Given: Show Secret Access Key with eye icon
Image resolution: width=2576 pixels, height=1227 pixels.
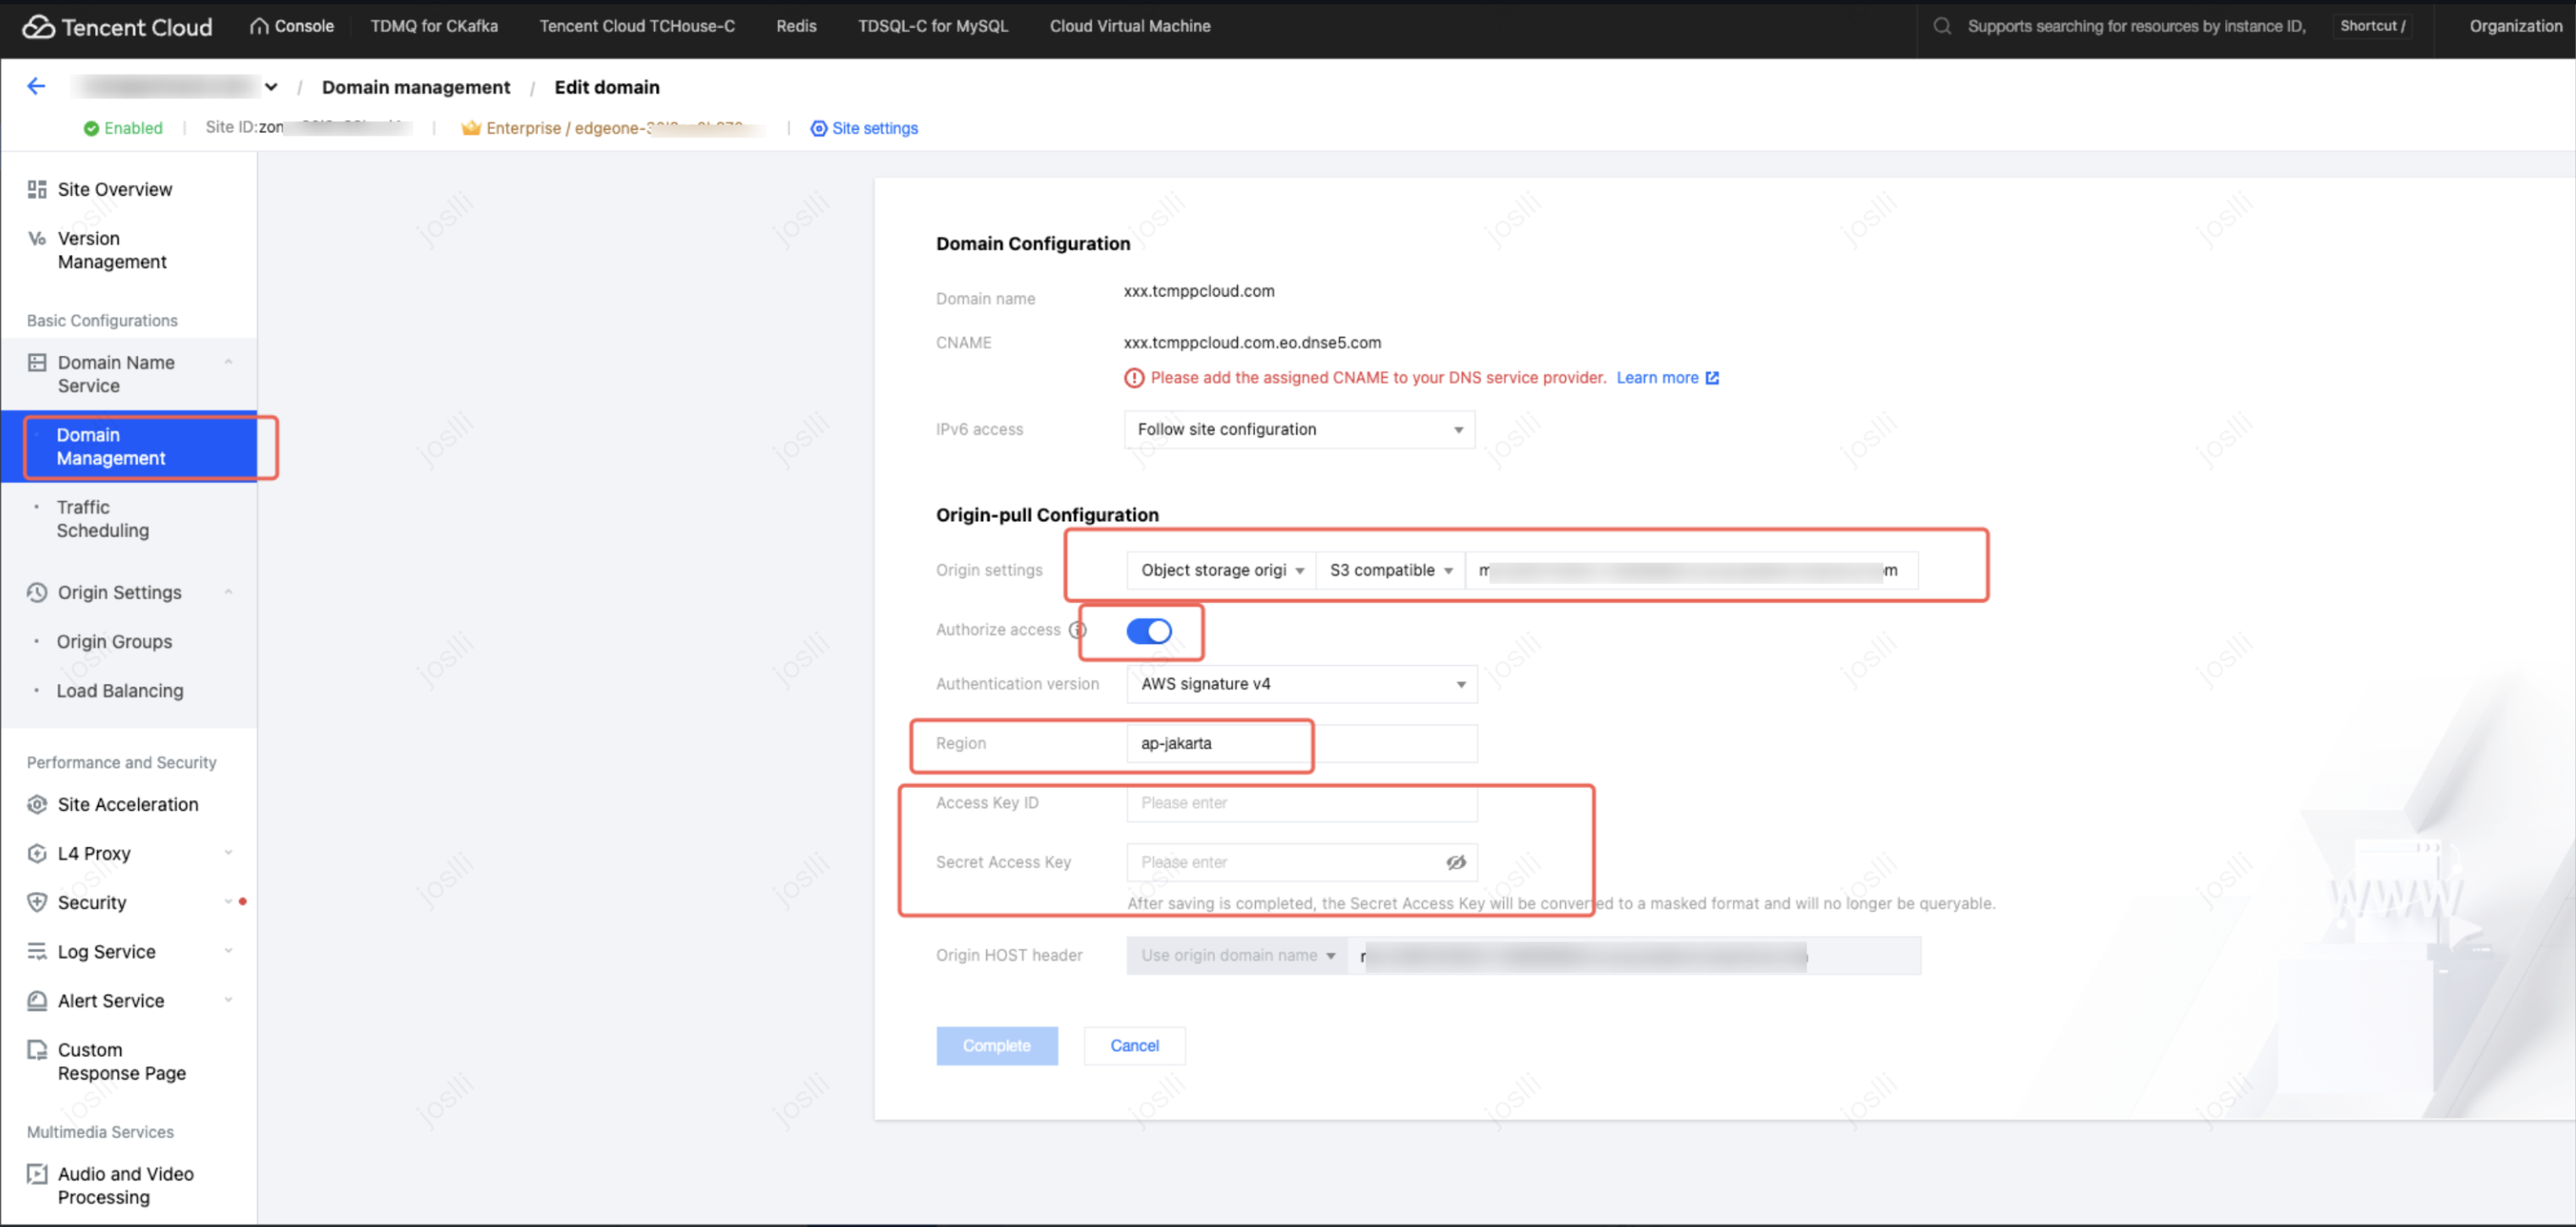Looking at the screenshot, I should (x=1456, y=862).
